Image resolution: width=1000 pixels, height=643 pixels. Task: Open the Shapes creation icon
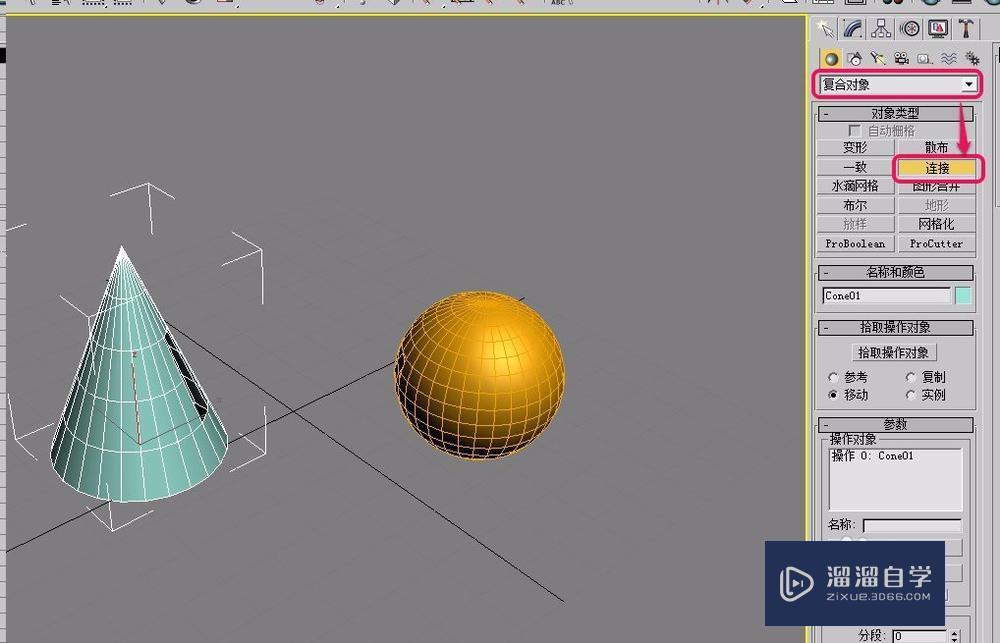pyautogui.click(x=854, y=58)
